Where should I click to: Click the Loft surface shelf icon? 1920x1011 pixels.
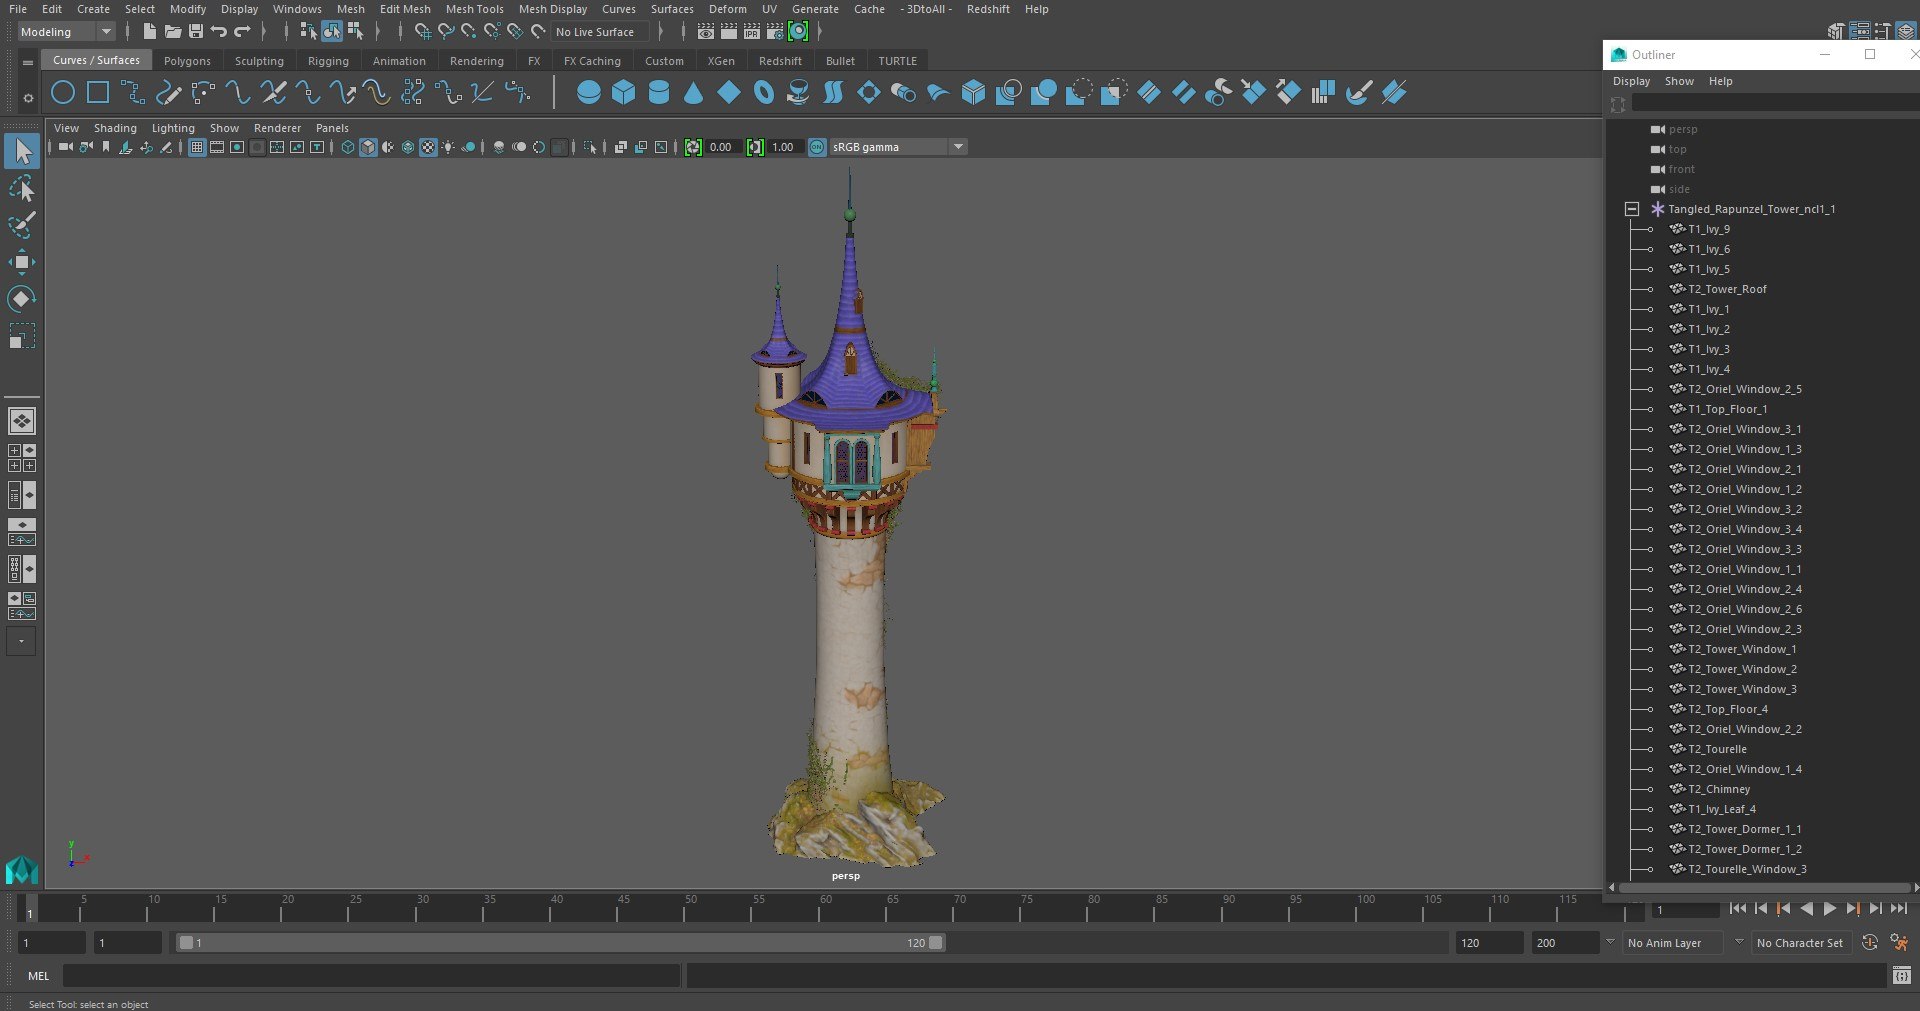point(833,93)
